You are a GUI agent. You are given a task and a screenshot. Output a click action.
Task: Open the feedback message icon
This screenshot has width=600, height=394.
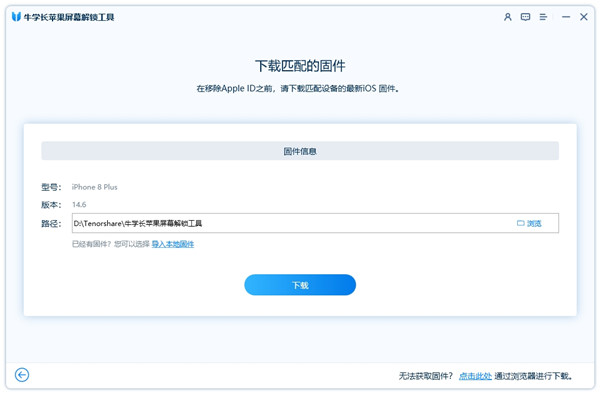pyautogui.click(x=525, y=17)
